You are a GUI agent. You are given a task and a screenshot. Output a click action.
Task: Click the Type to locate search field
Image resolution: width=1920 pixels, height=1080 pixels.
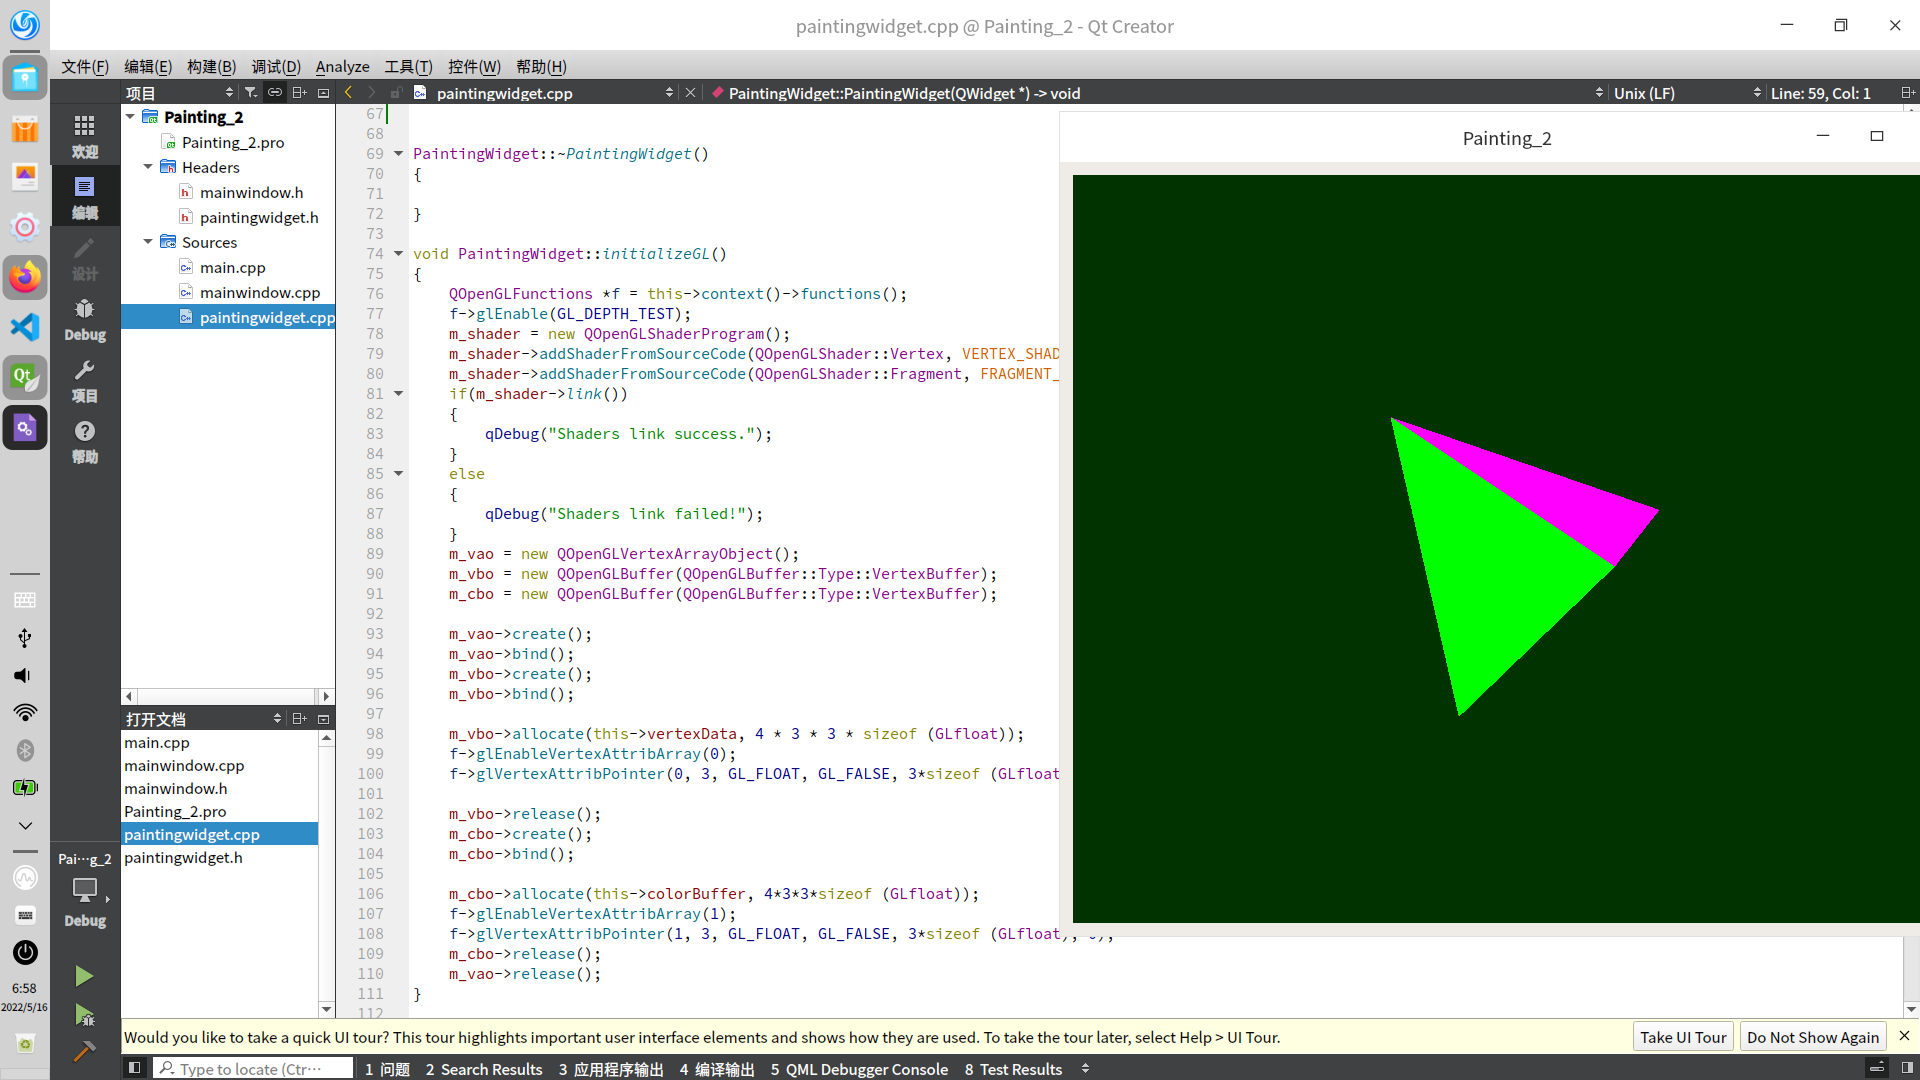pyautogui.click(x=252, y=1069)
